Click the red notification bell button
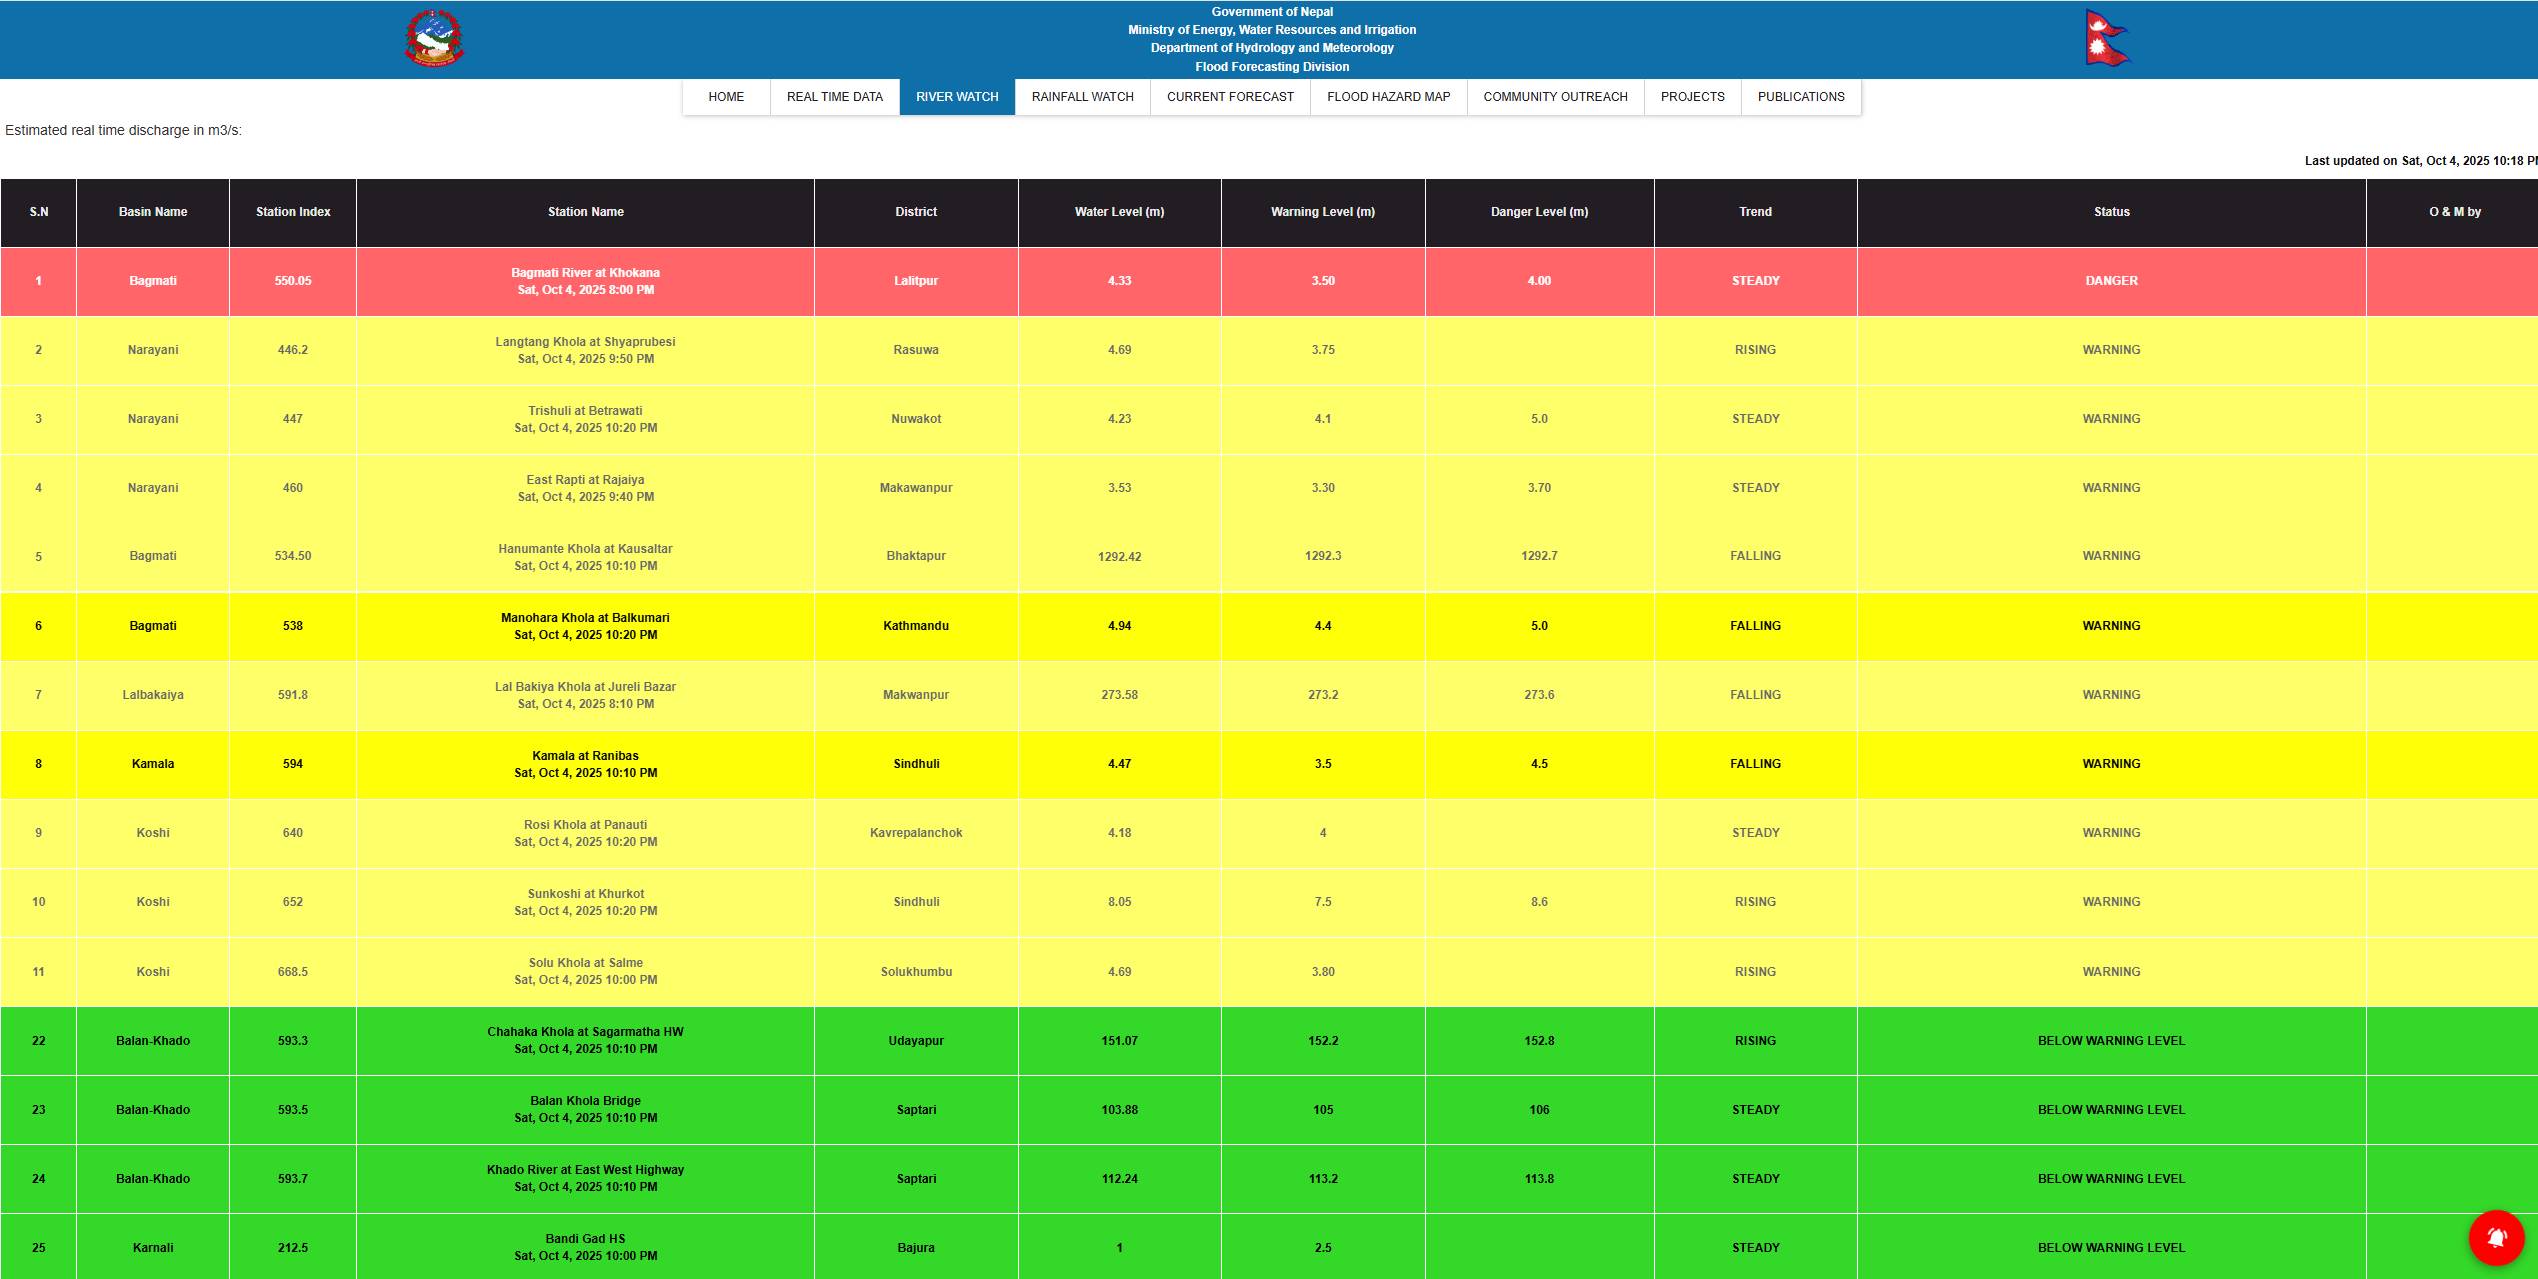Viewport: 2538px width, 1279px height. coord(2496,1238)
